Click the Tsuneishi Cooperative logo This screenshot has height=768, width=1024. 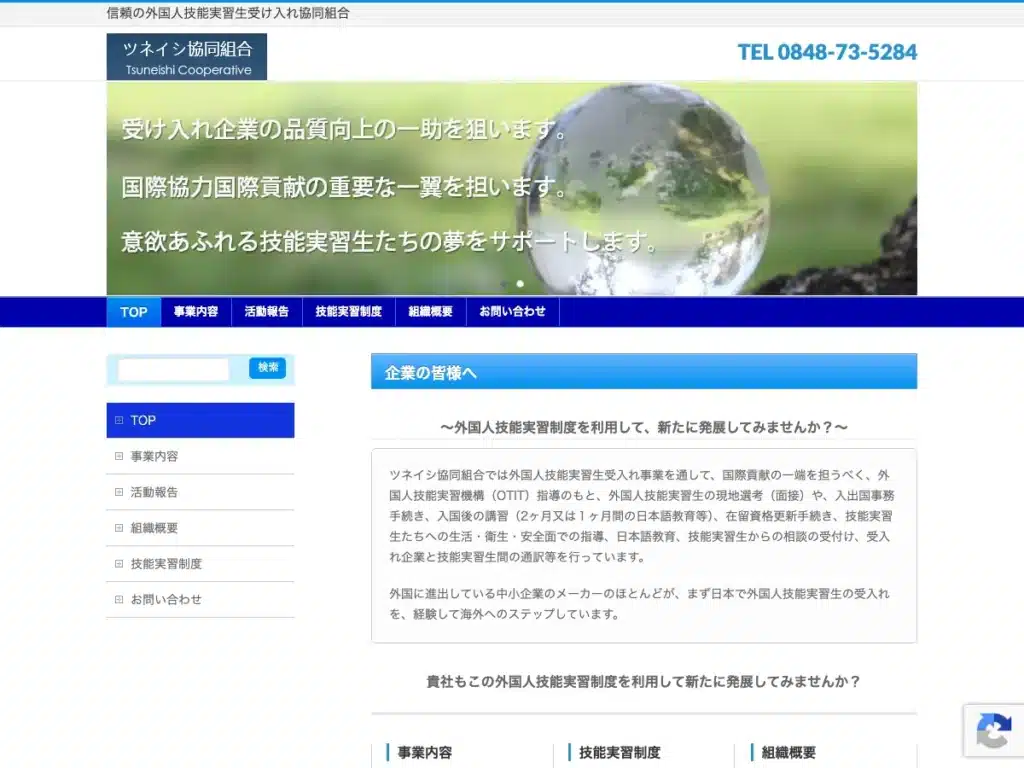pos(187,57)
